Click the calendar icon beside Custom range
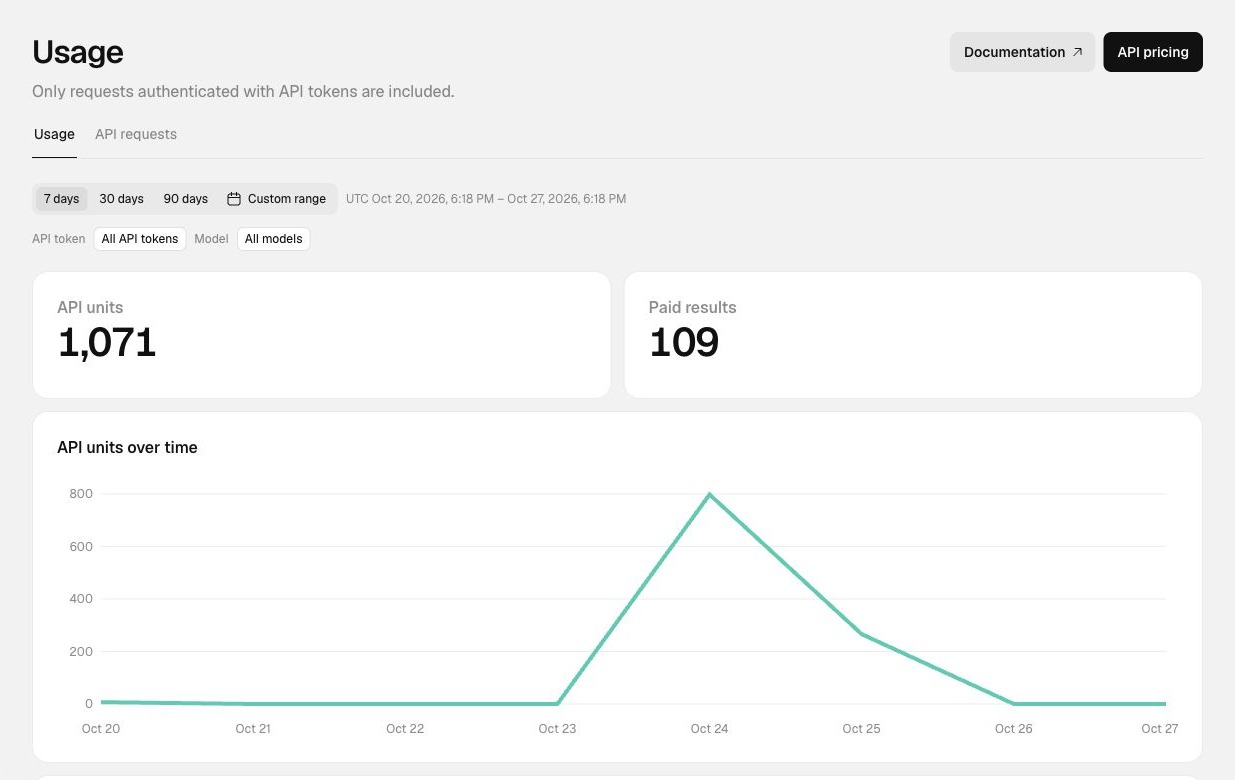Image resolution: width=1235 pixels, height=780 pixels. click(x=234, y=199)
